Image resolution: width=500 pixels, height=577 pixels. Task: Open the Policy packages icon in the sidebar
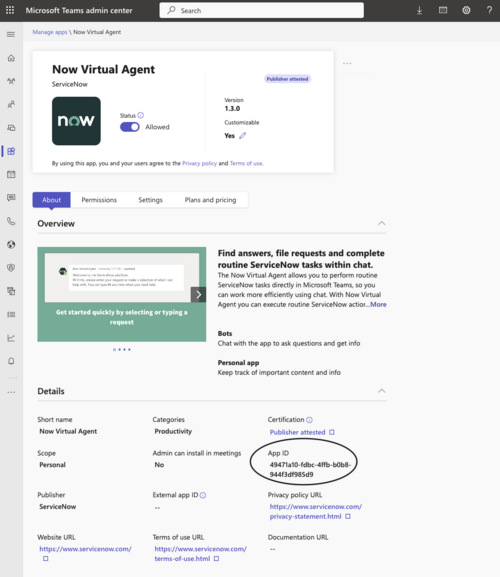11,291
